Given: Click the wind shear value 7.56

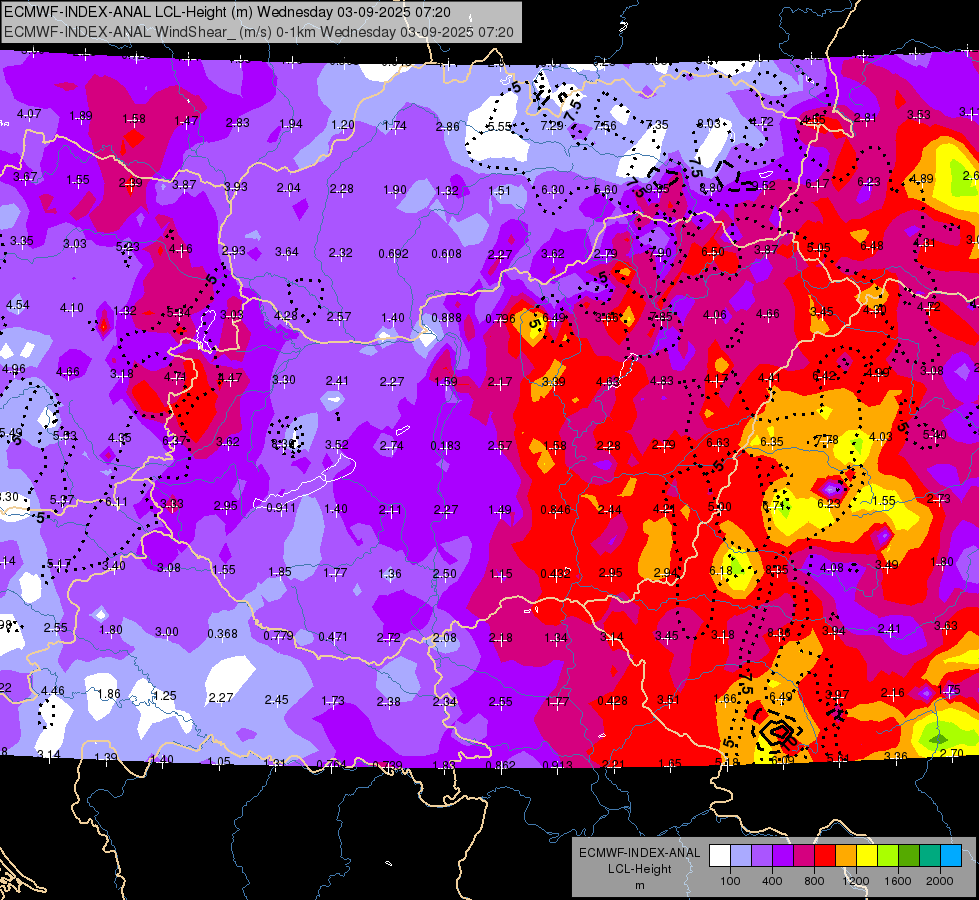Looking at the screenshot, I should click(605, 126).
